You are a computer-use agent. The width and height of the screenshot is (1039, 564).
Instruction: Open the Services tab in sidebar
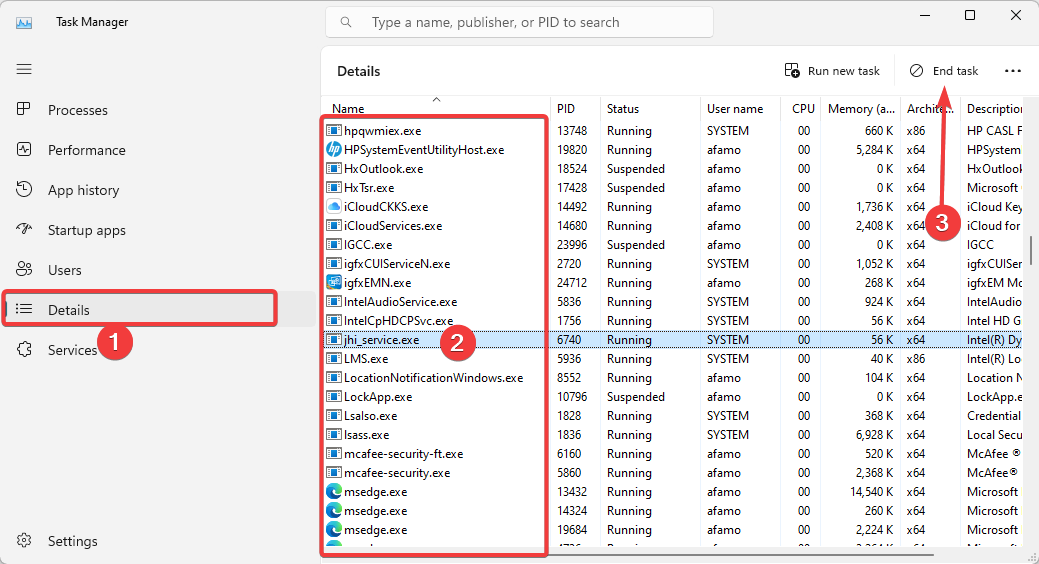(72, 350)
